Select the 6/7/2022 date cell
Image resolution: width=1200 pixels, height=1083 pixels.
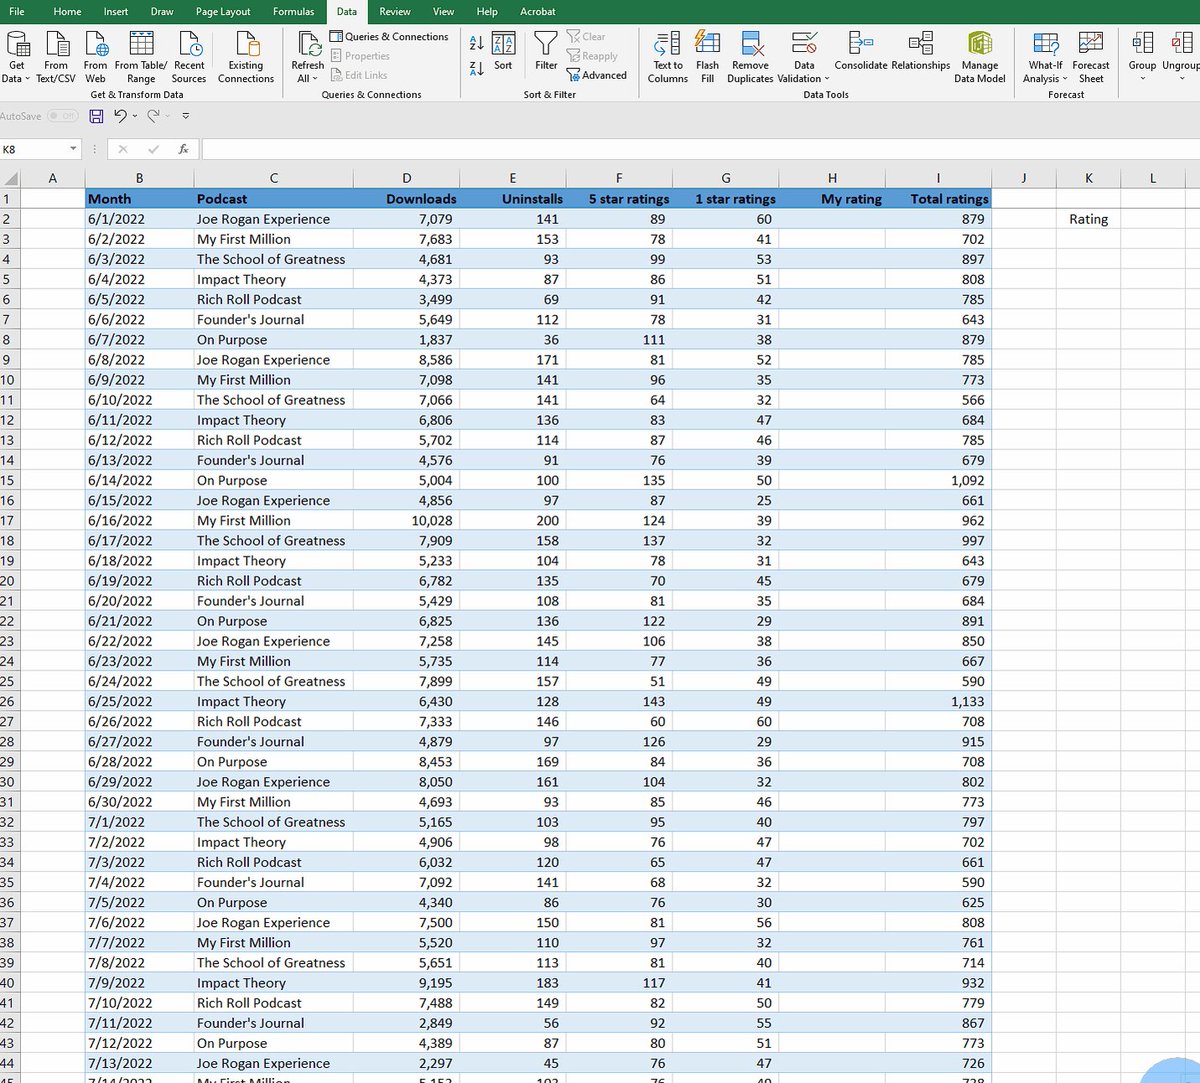[139, 339]
